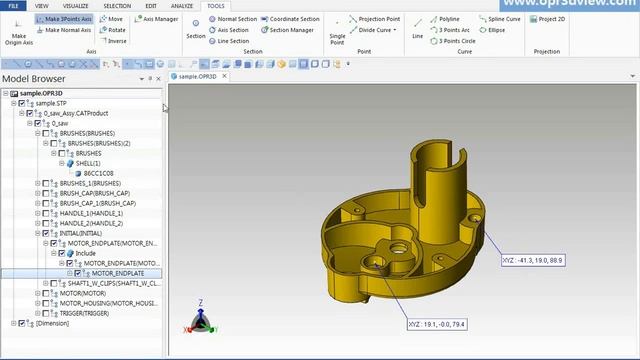Close the sample.OPR3D document tab
Screen dimensions: 640x360
[x=224, y=76]
